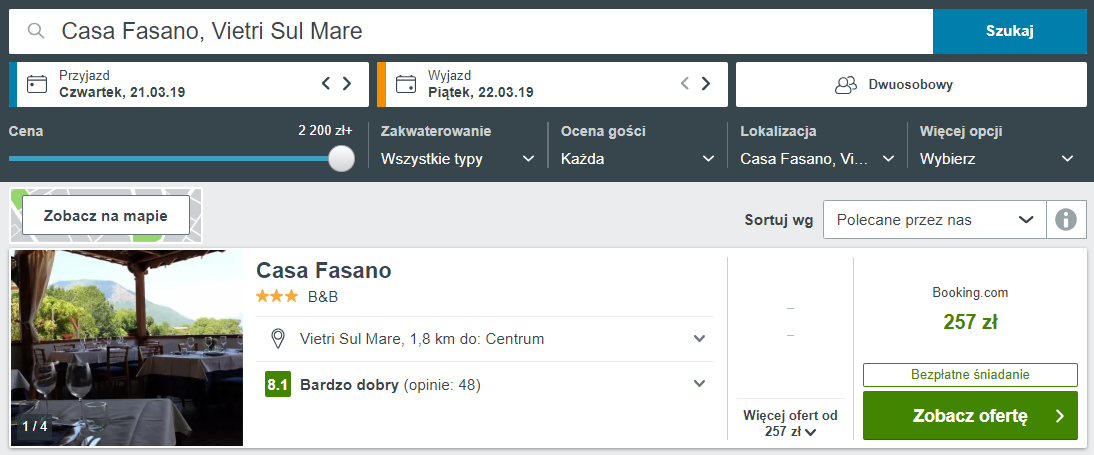Click the check-out calendar icon
This screenshot has height=455, width=1094.
pos(406,84)
